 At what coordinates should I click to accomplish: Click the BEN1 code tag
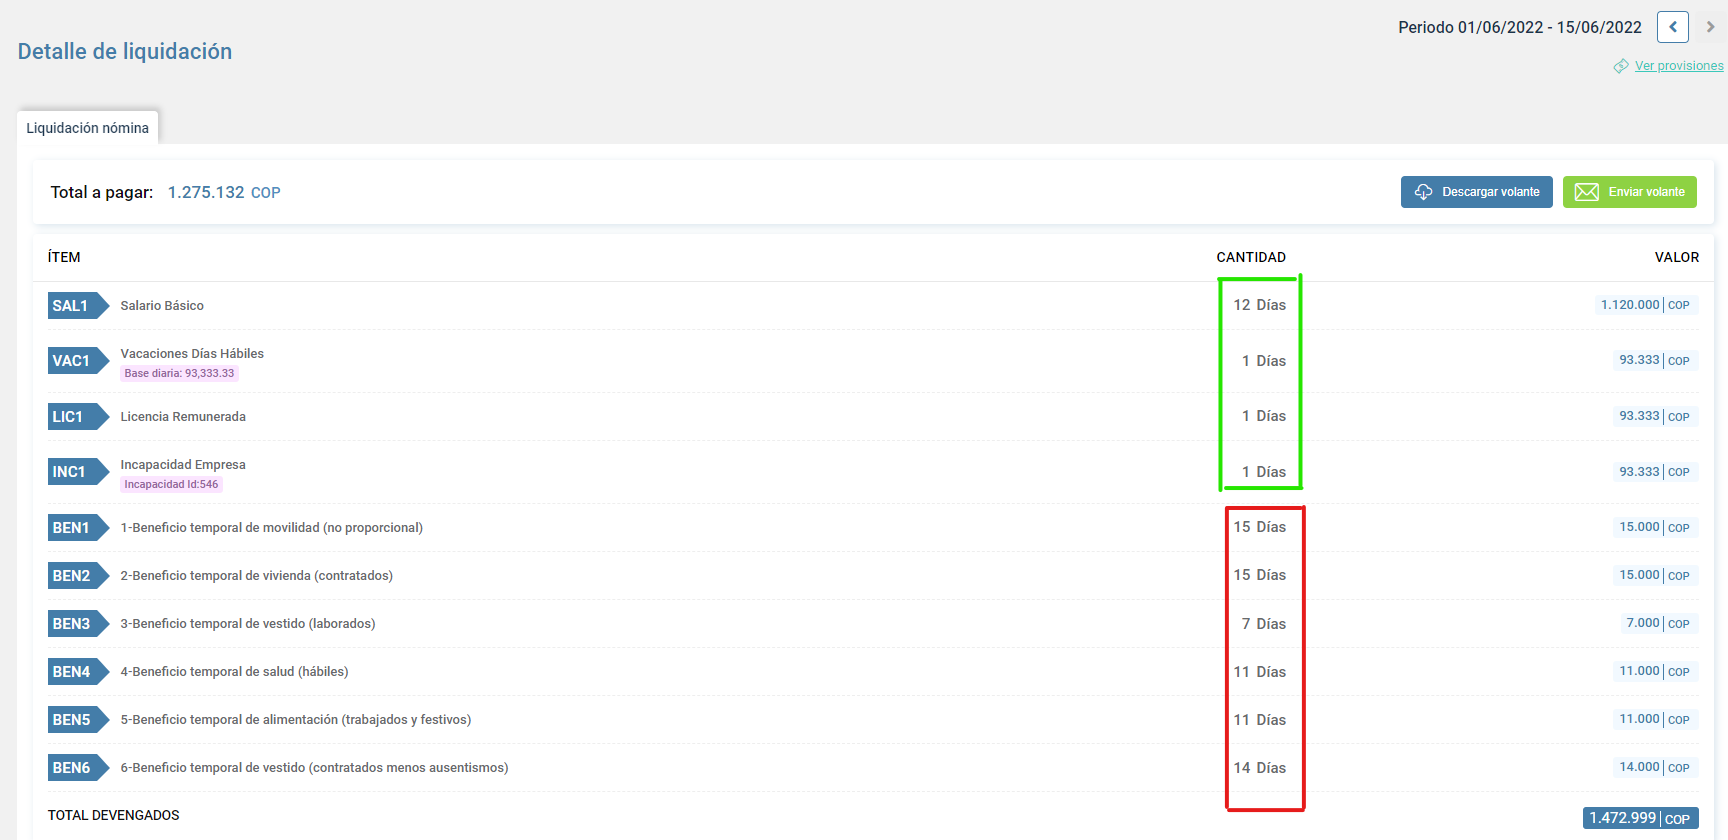(x=78, y=528)
